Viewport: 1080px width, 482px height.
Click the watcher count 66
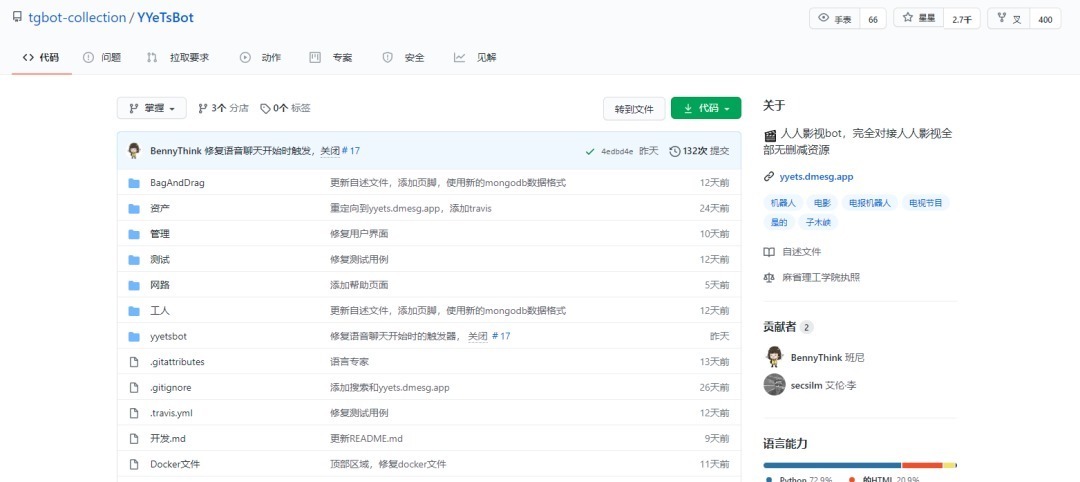pos(873,19)
